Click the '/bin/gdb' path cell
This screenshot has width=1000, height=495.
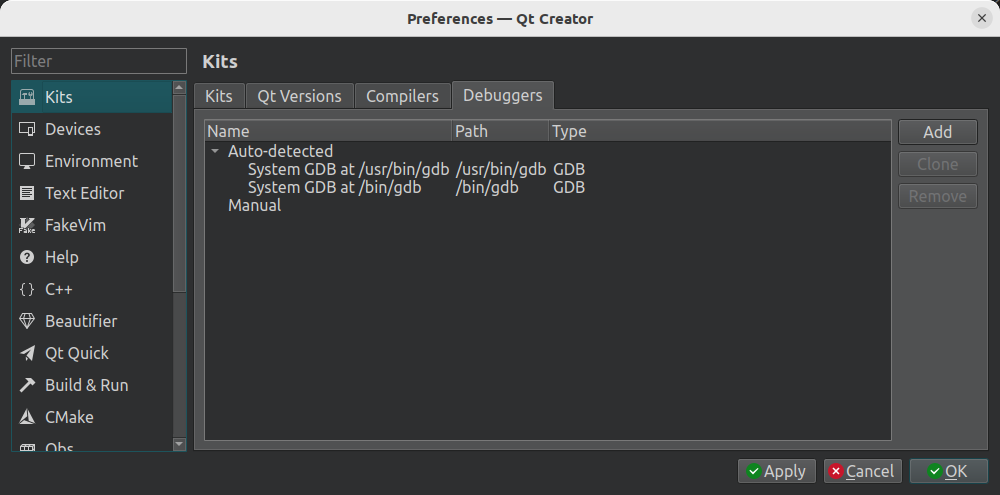pyautogui.click(x=487, y=188)
